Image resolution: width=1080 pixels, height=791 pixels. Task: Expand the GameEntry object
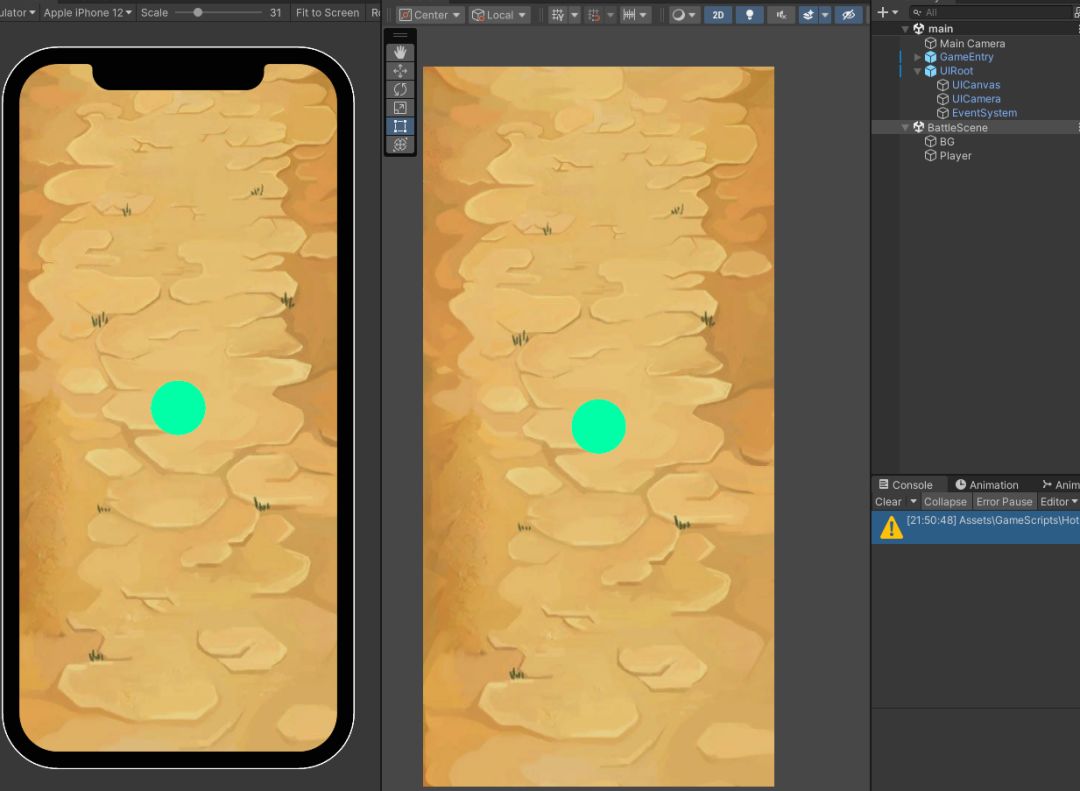pyautogui.click(x=917, y=57)
